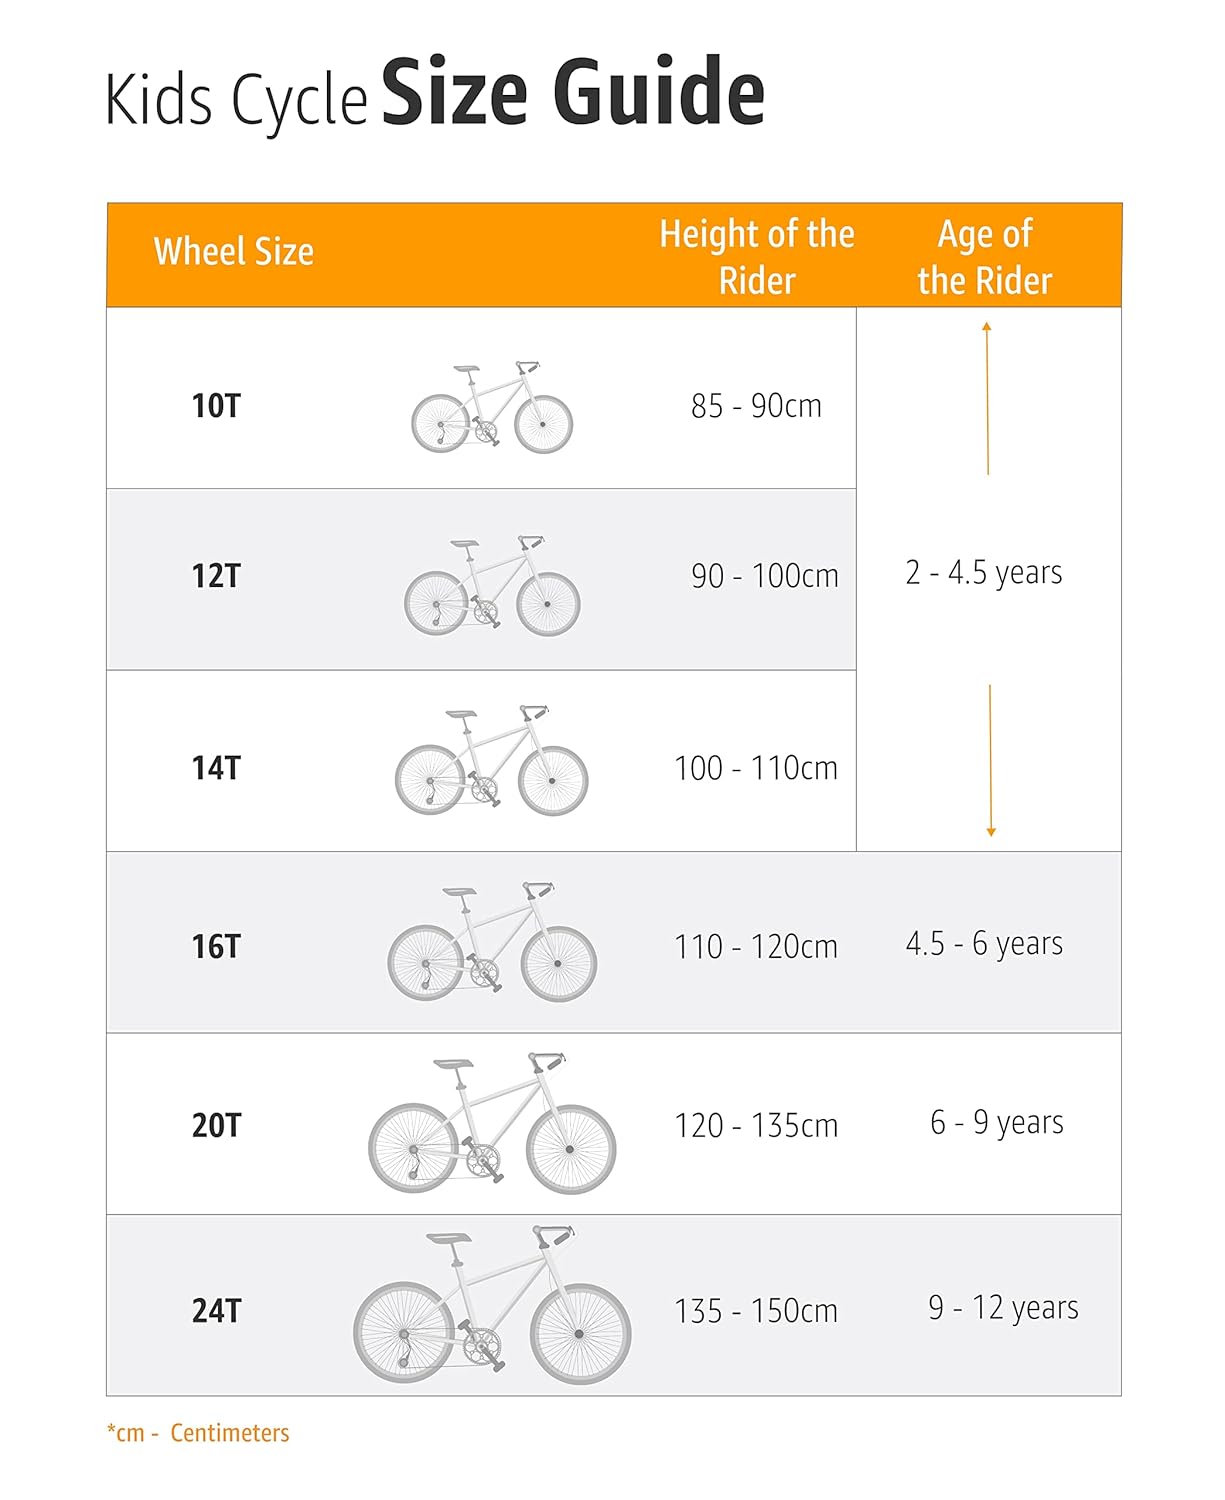This screenshot has height=1500, width=1225.
Task: Click the Kids Cycle Size Guide title
Action: pos(435,95)
